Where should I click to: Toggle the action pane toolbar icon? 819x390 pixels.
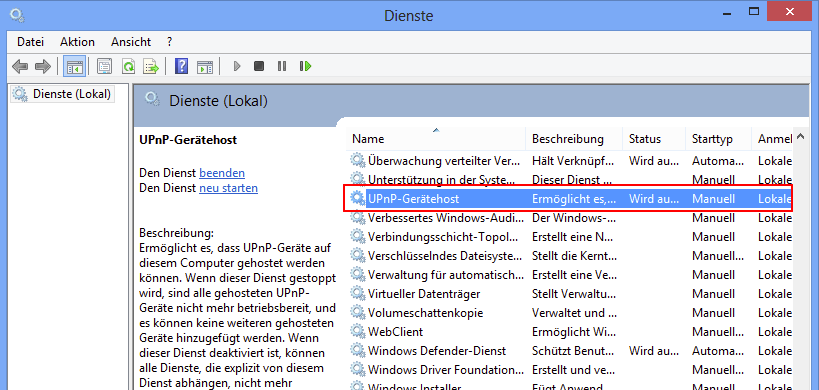205,66
